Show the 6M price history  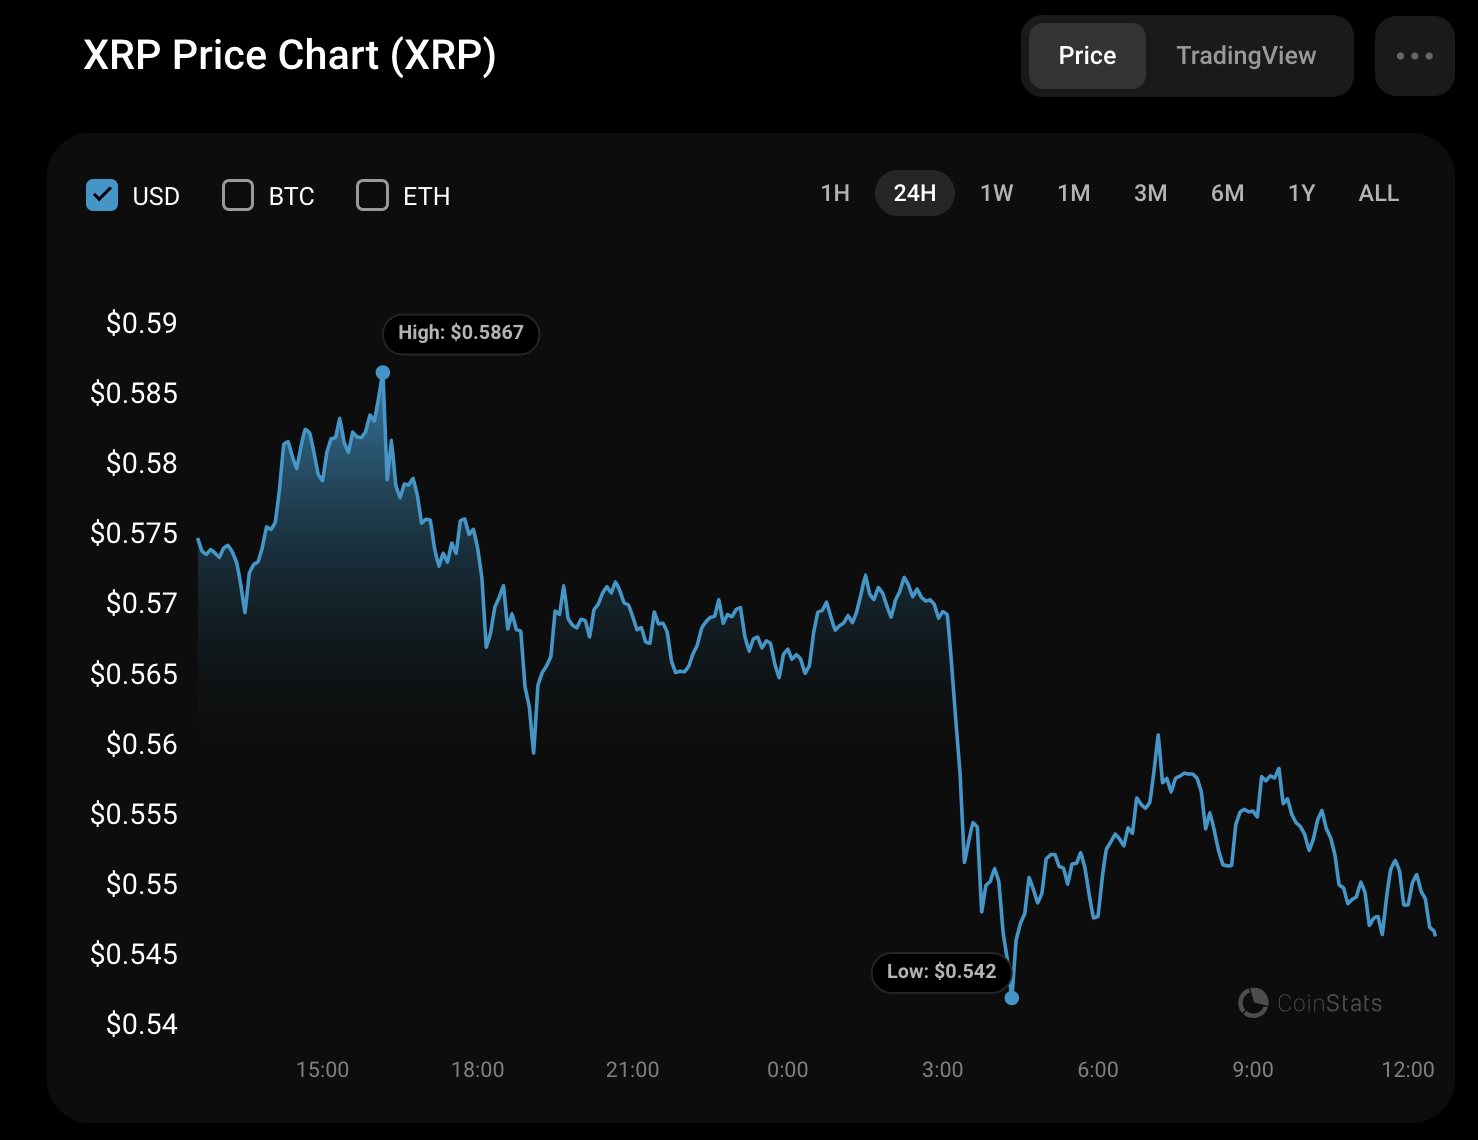coord(1227,193)
